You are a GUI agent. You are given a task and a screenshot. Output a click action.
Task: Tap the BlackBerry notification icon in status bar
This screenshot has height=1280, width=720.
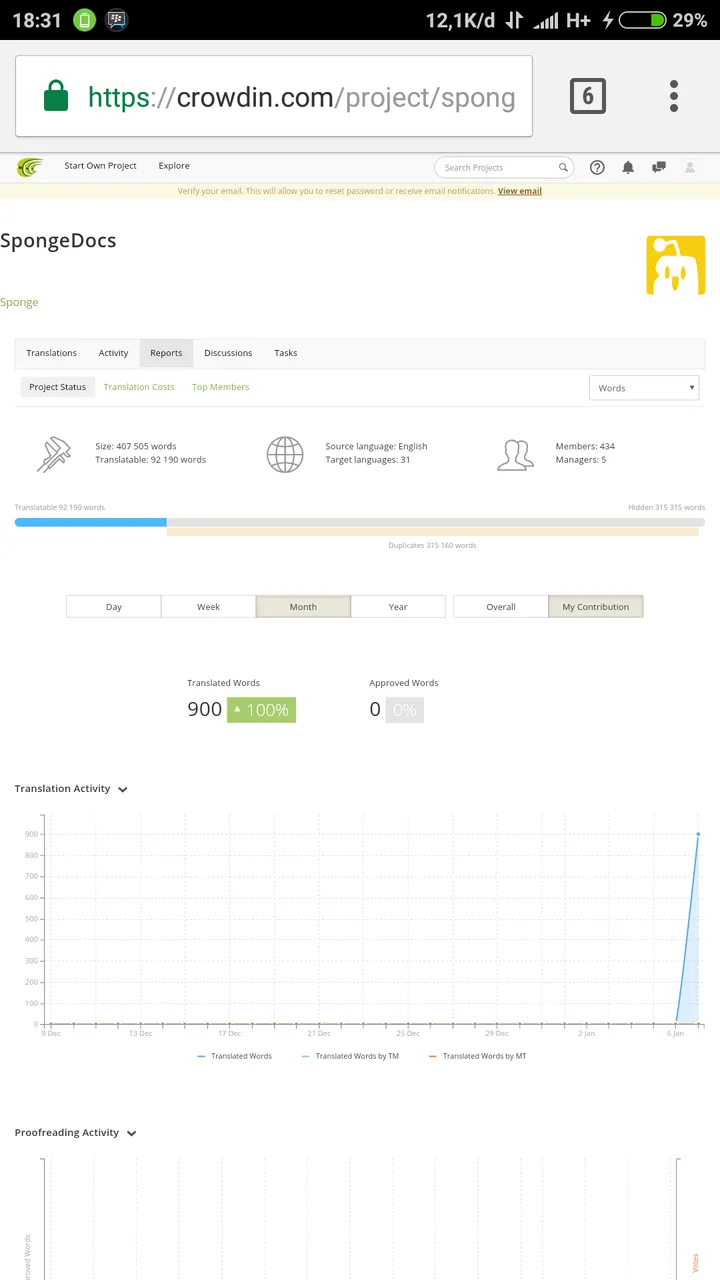[116, 19]
